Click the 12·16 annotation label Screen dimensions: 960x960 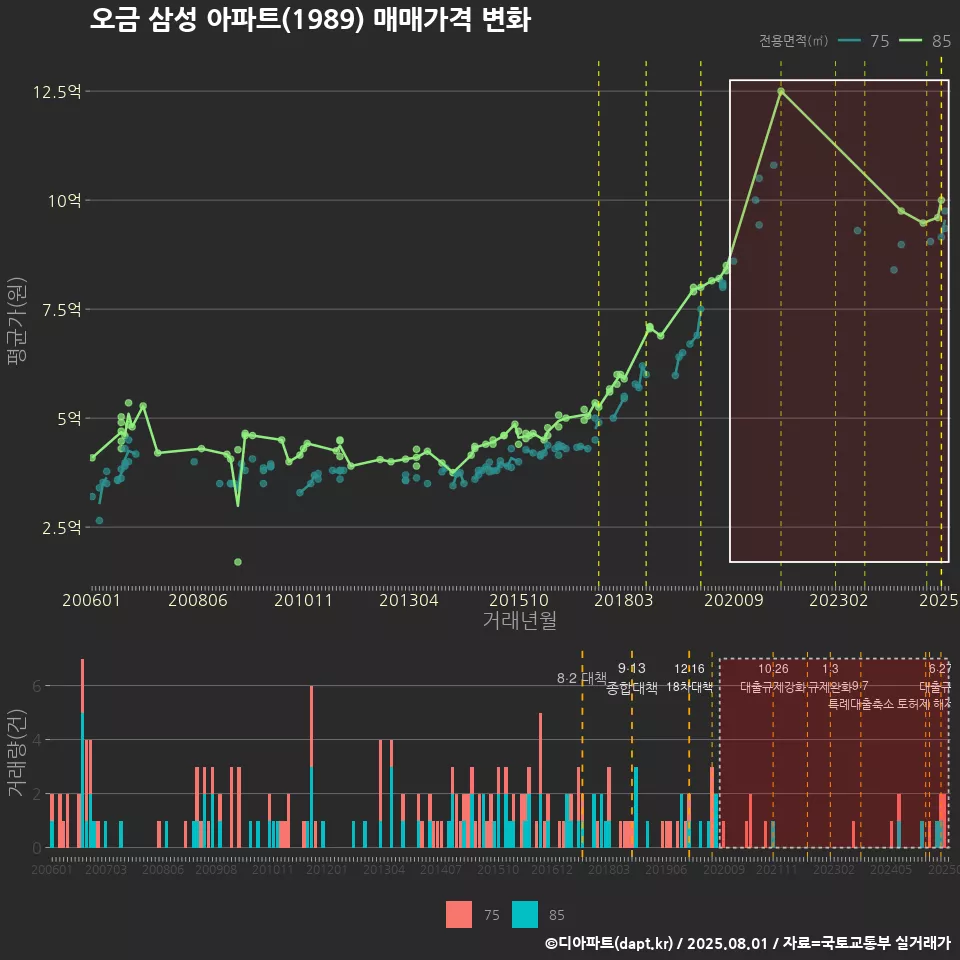(x=689, y=669)
